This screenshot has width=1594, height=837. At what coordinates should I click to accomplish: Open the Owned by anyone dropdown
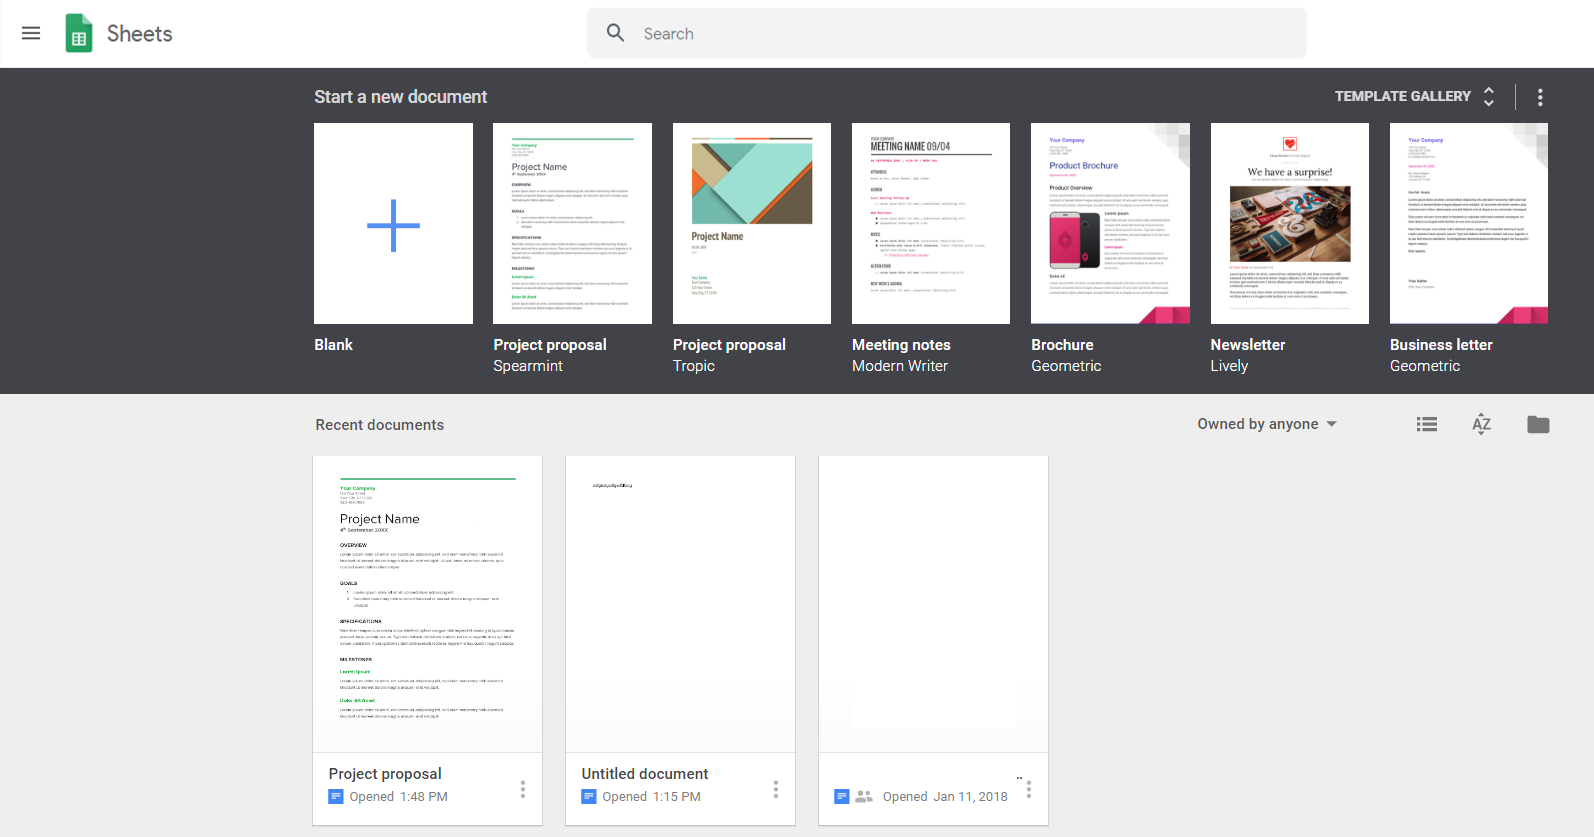tap(1267, 424)
